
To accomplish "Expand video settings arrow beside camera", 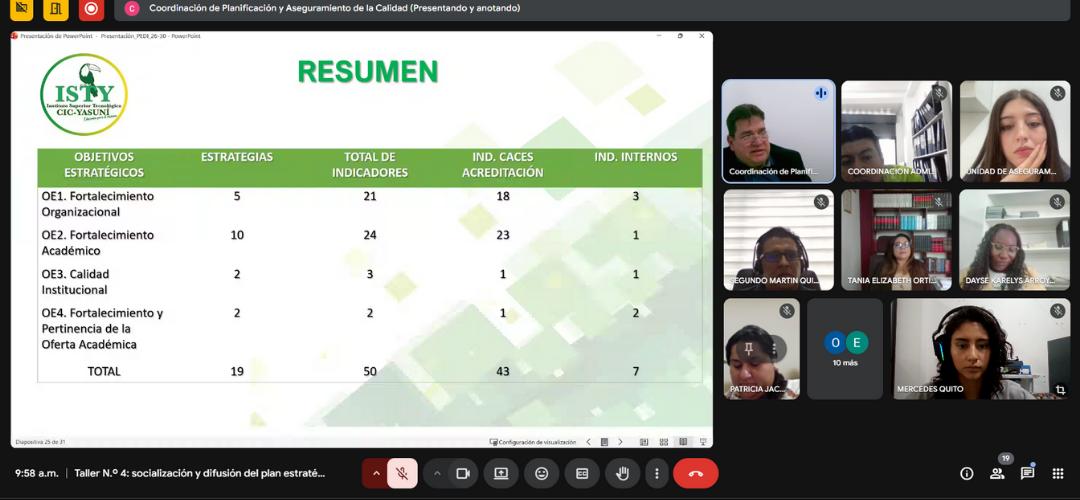I will (437, 473).
